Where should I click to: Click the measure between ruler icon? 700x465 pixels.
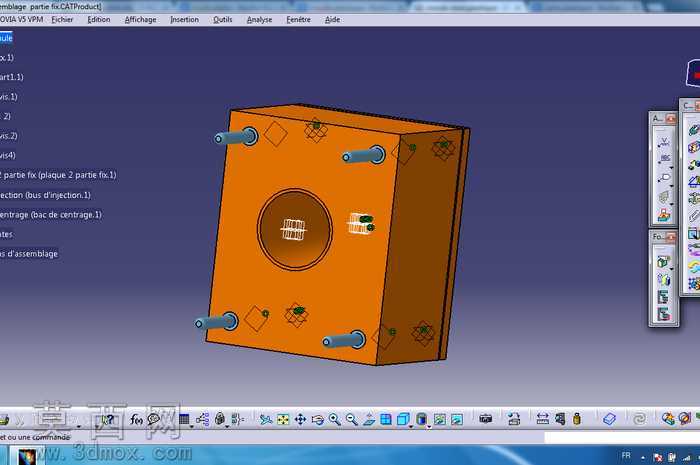click(542, 419)
